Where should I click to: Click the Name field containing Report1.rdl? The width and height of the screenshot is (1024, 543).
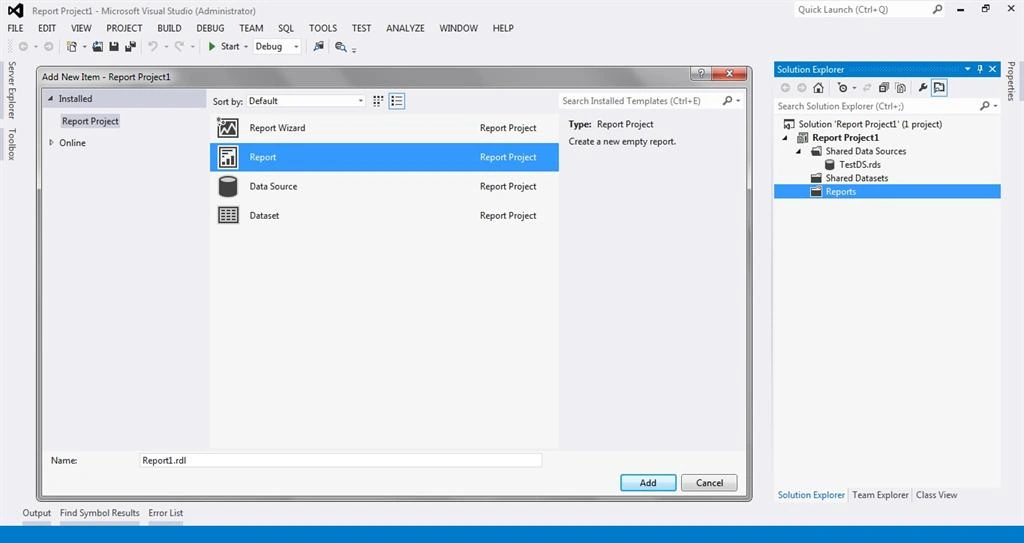coord(341,460)
